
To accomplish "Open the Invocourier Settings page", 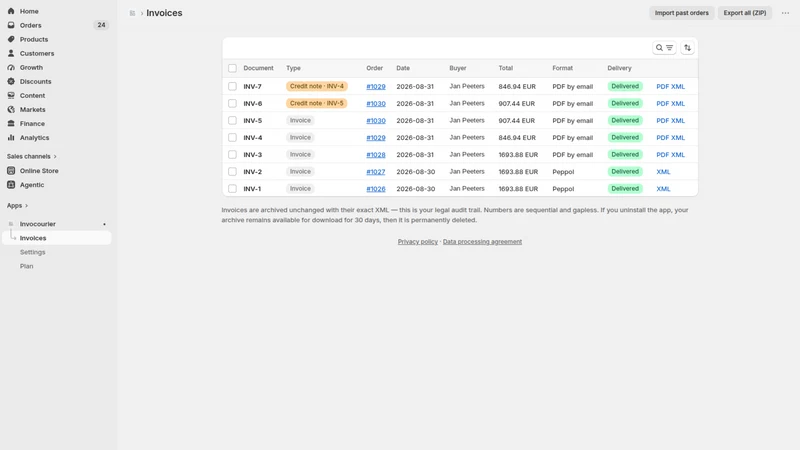I will tap(33, 252).
